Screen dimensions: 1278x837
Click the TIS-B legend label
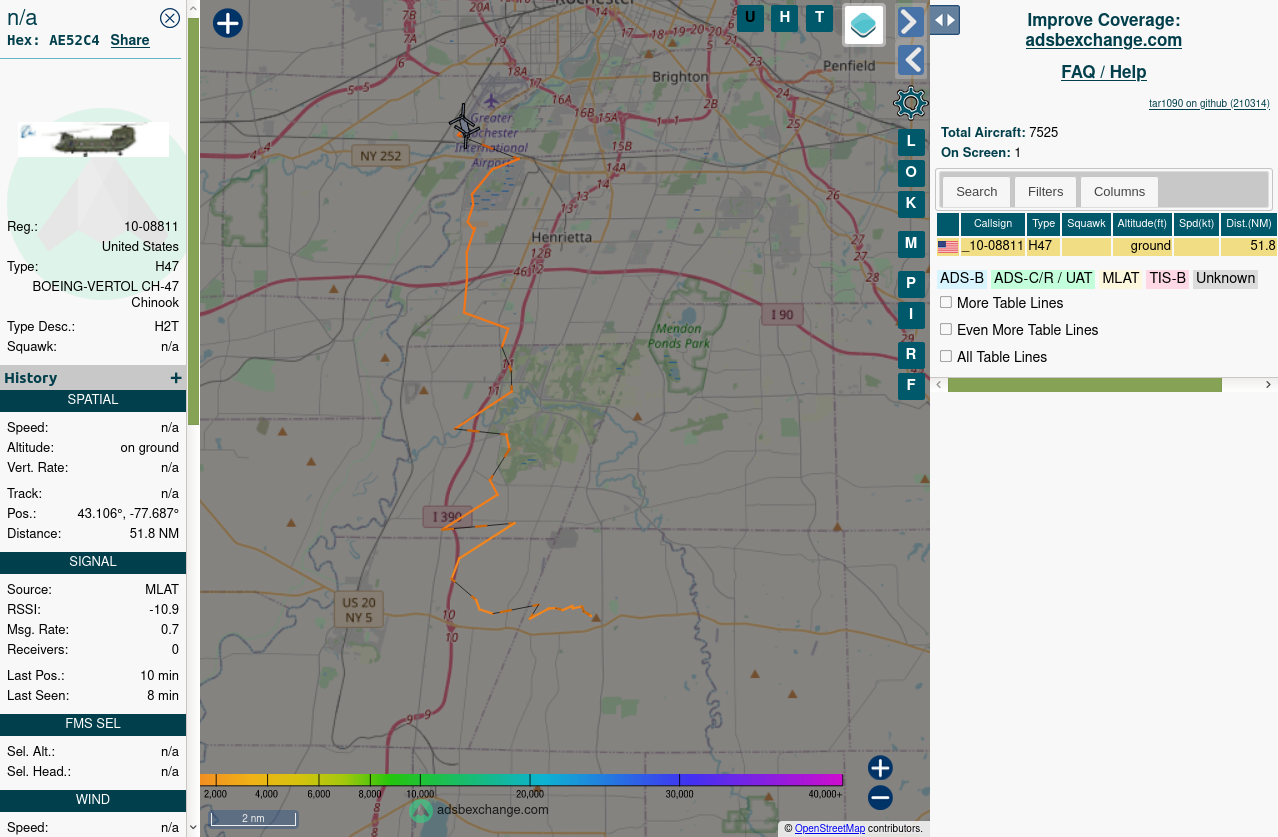[x=1168, y=278]
